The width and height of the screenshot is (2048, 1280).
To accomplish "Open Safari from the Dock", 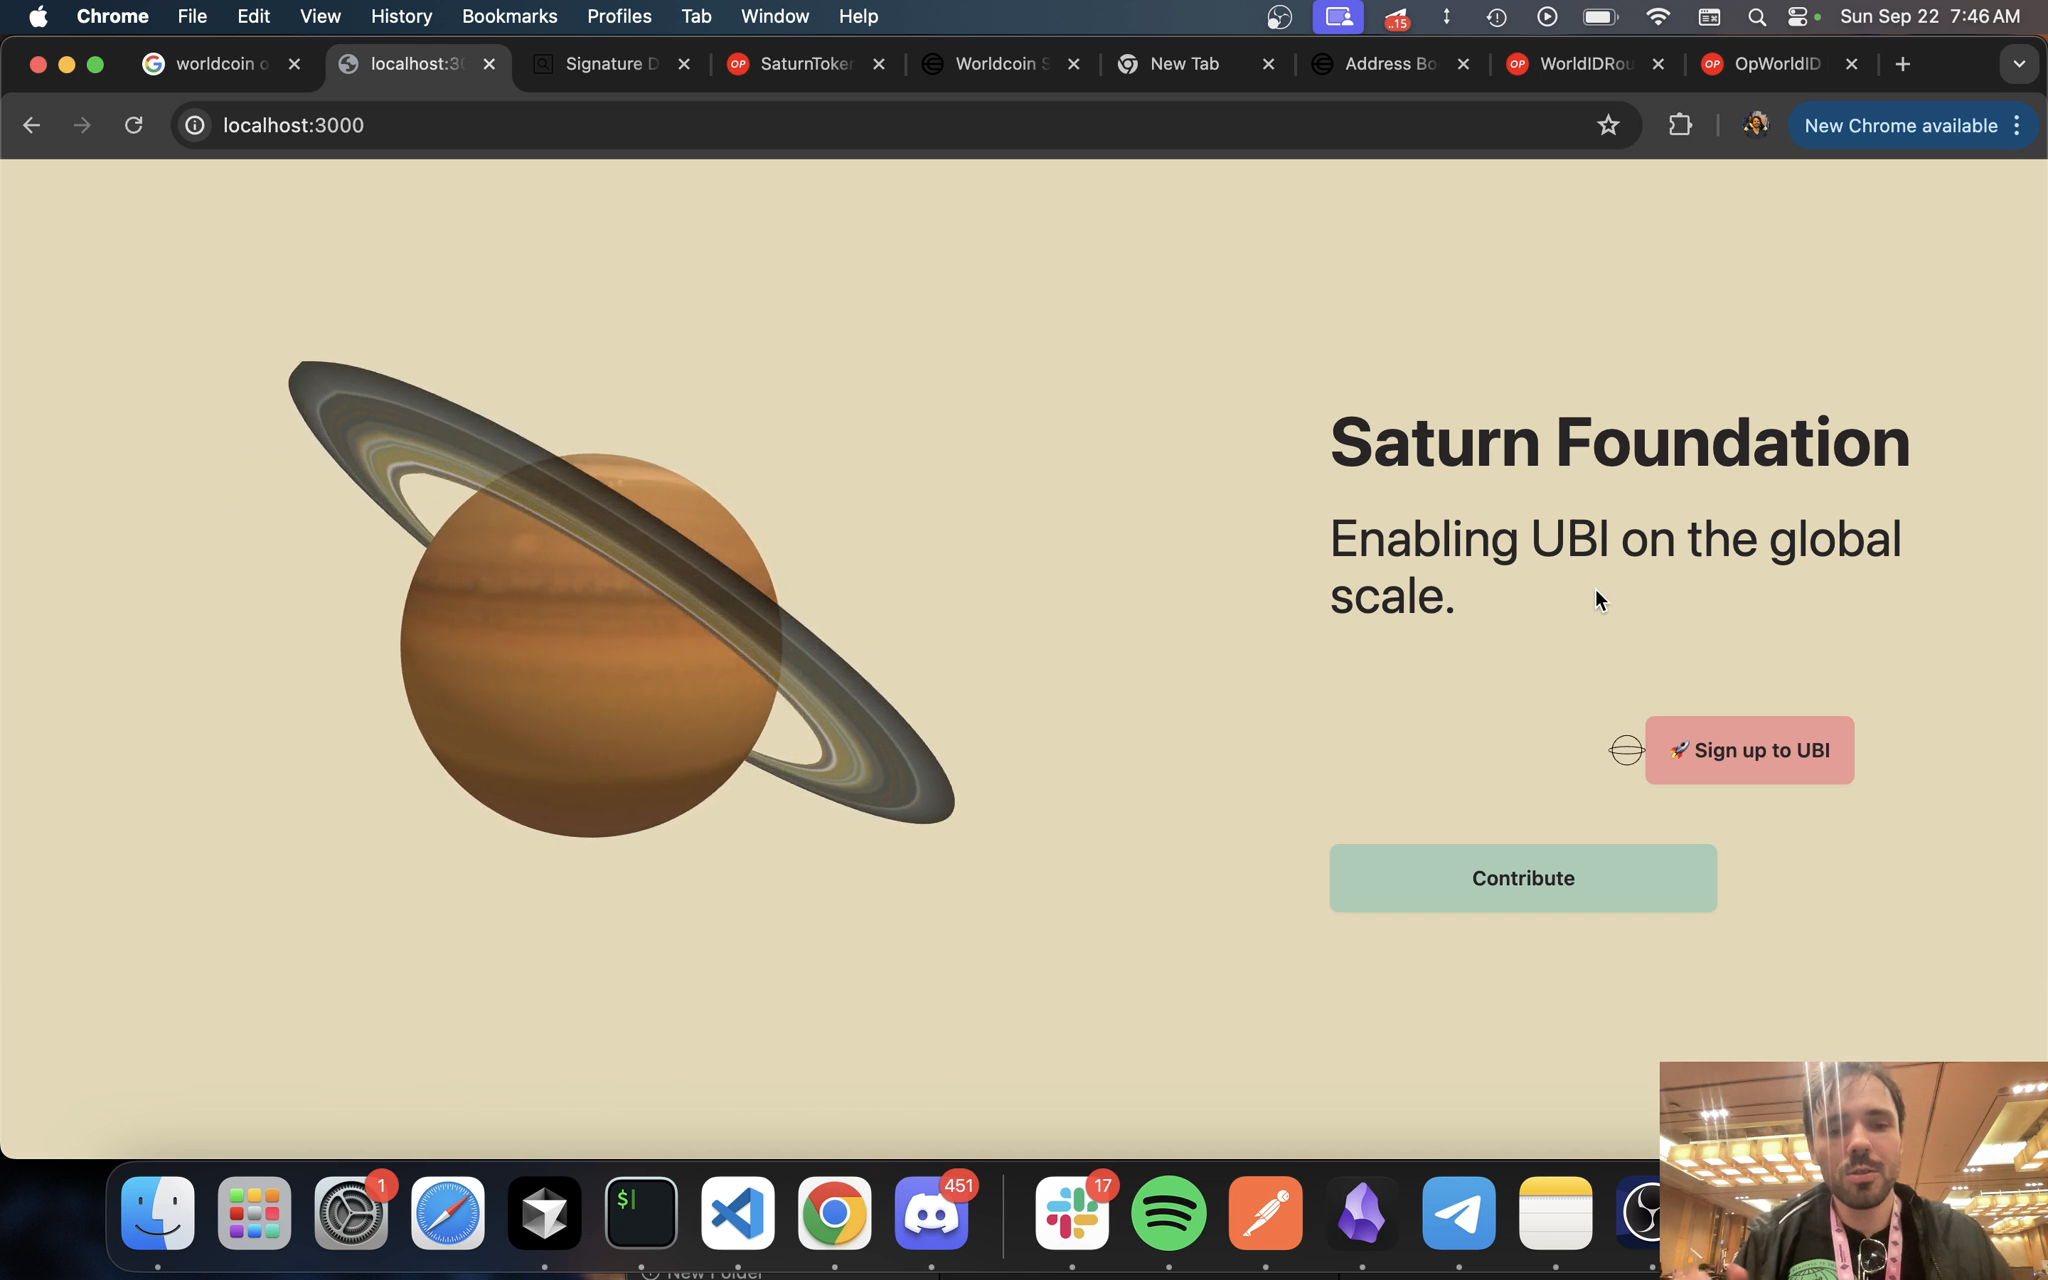I will [x=448, y=1213].
